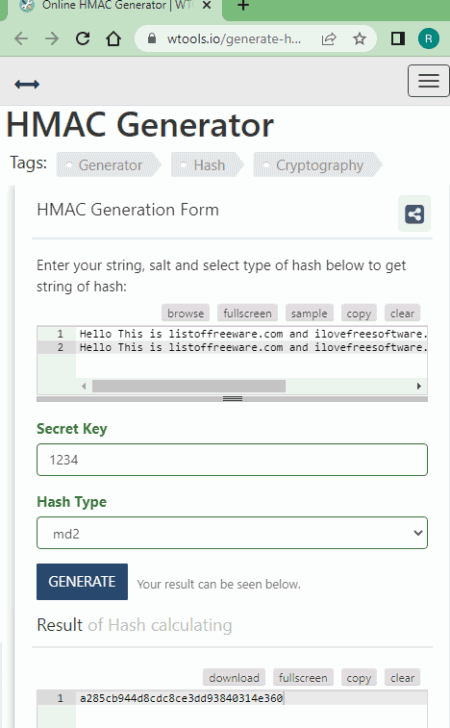Open the browser side panel icon
Image resolution: width=450 pixels, height=728 pixels.
398,39
